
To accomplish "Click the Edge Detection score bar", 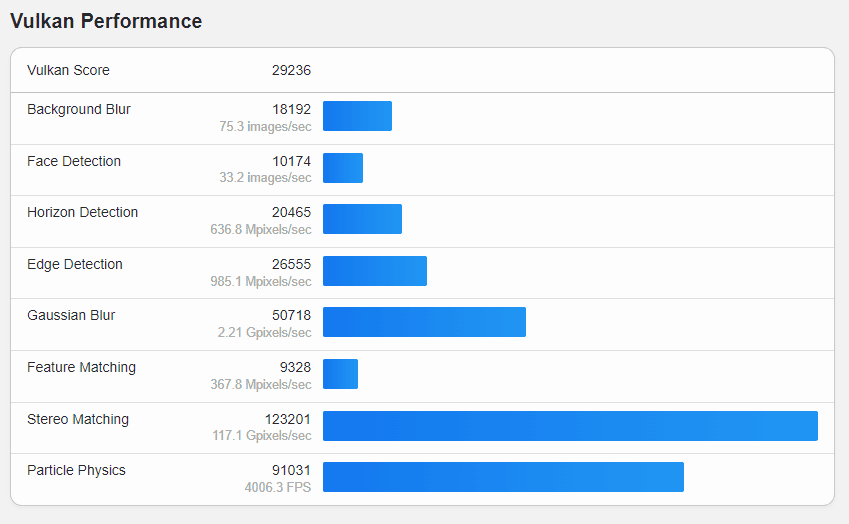I will [x=375, y=271].
